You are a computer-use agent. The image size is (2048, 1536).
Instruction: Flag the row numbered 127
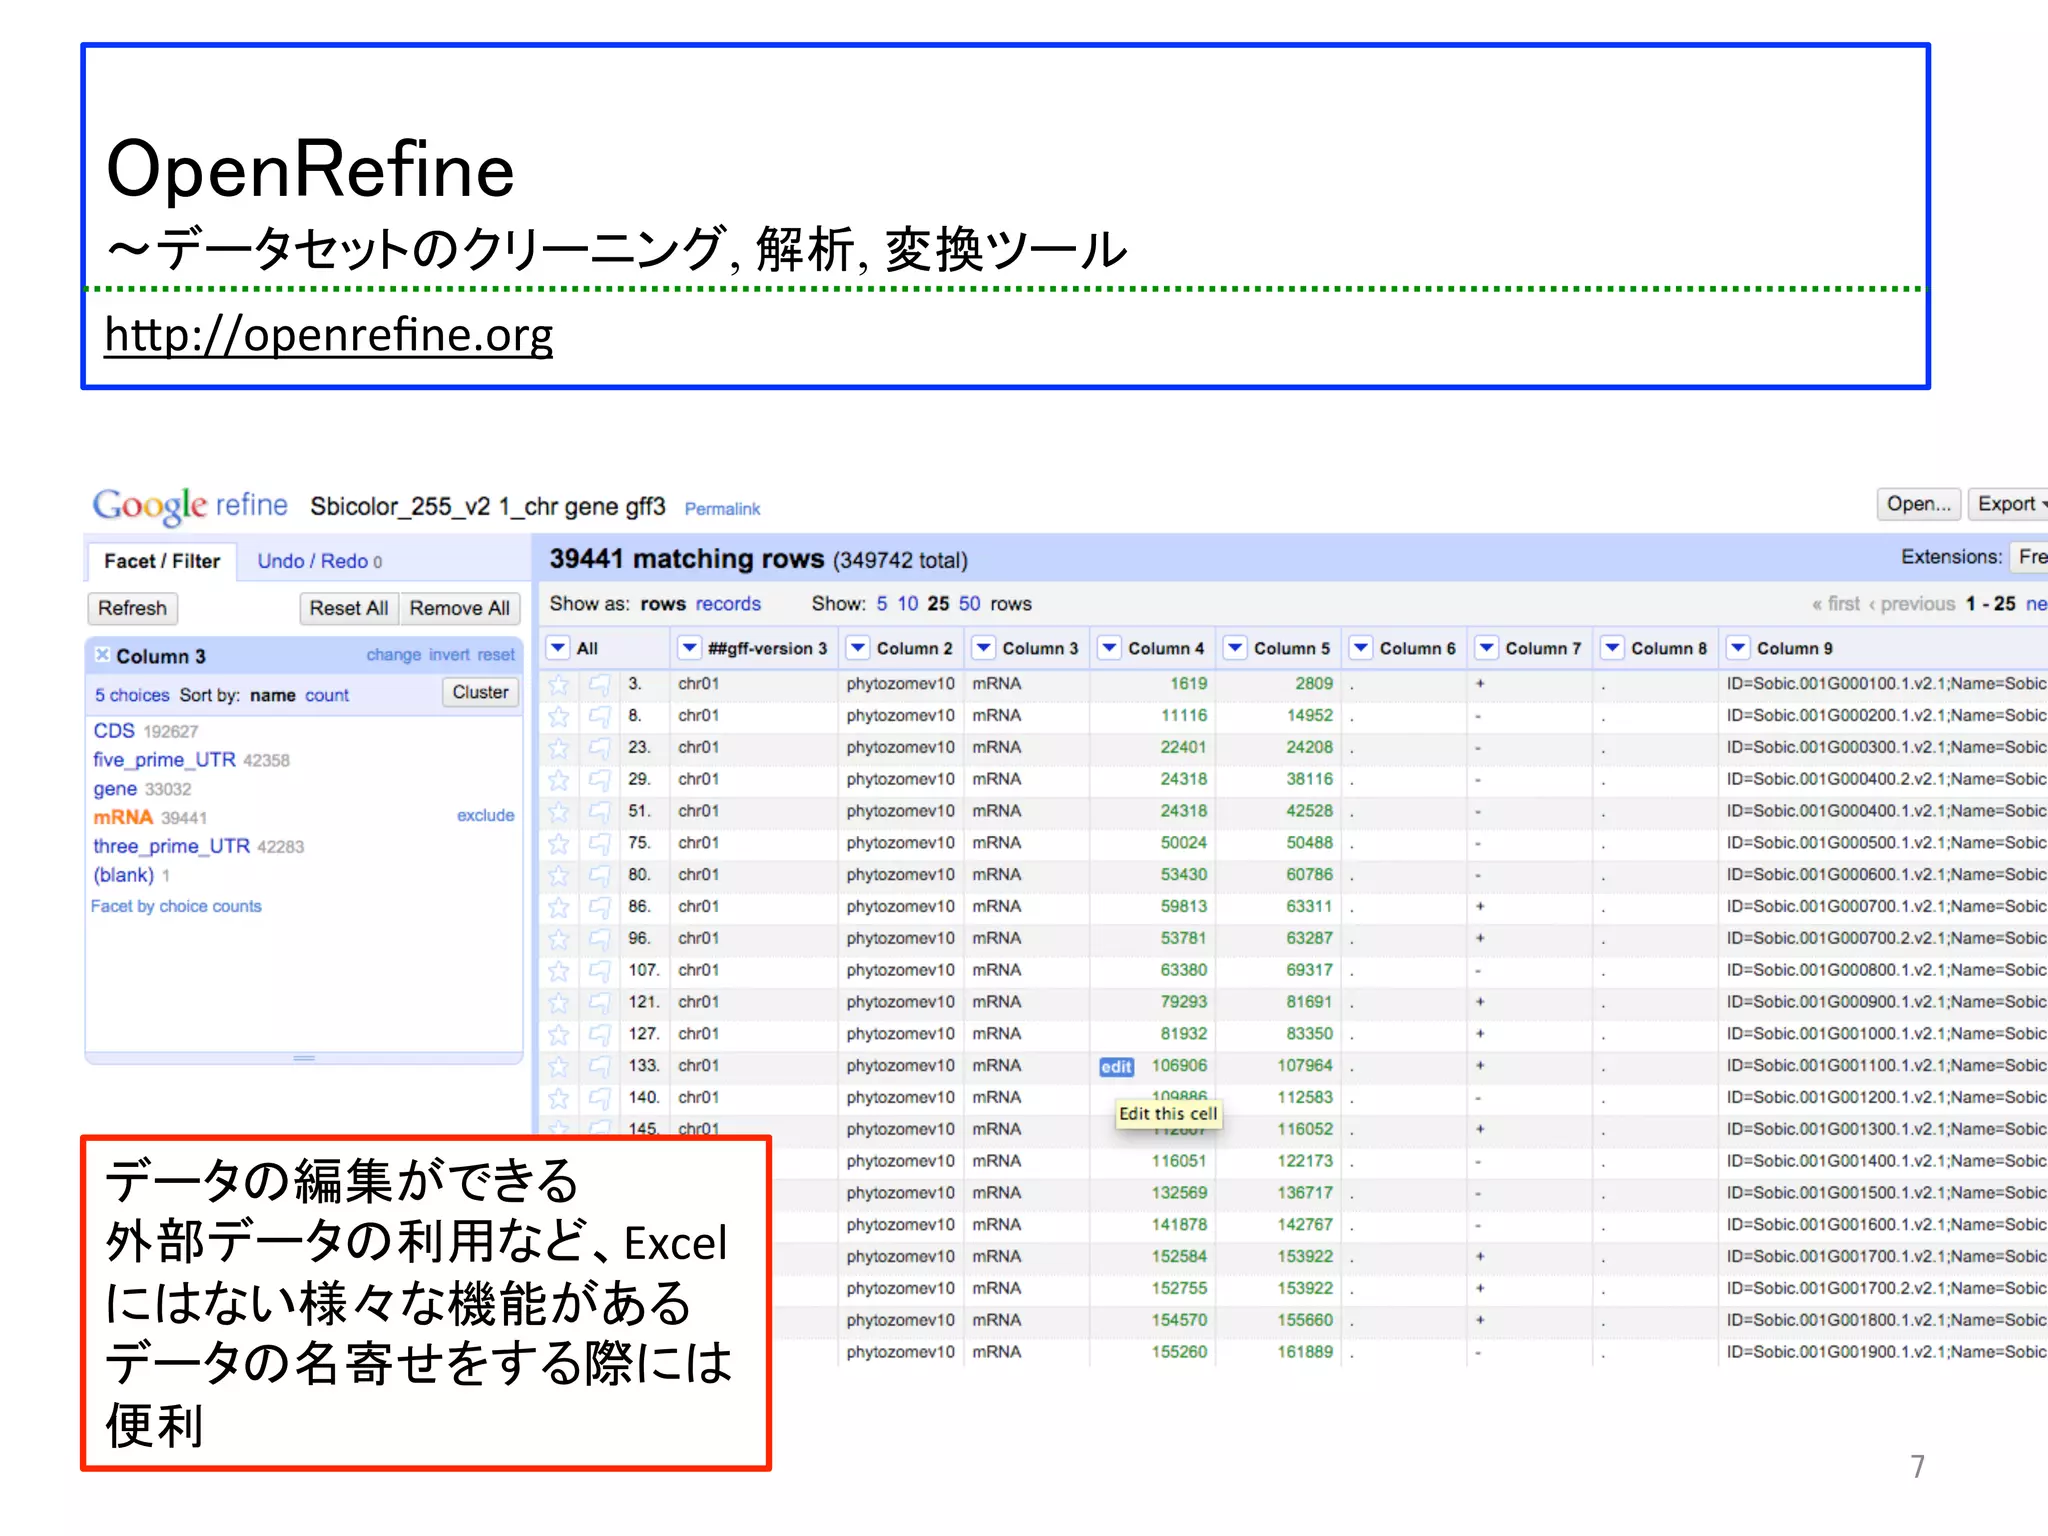[599, 1035]
